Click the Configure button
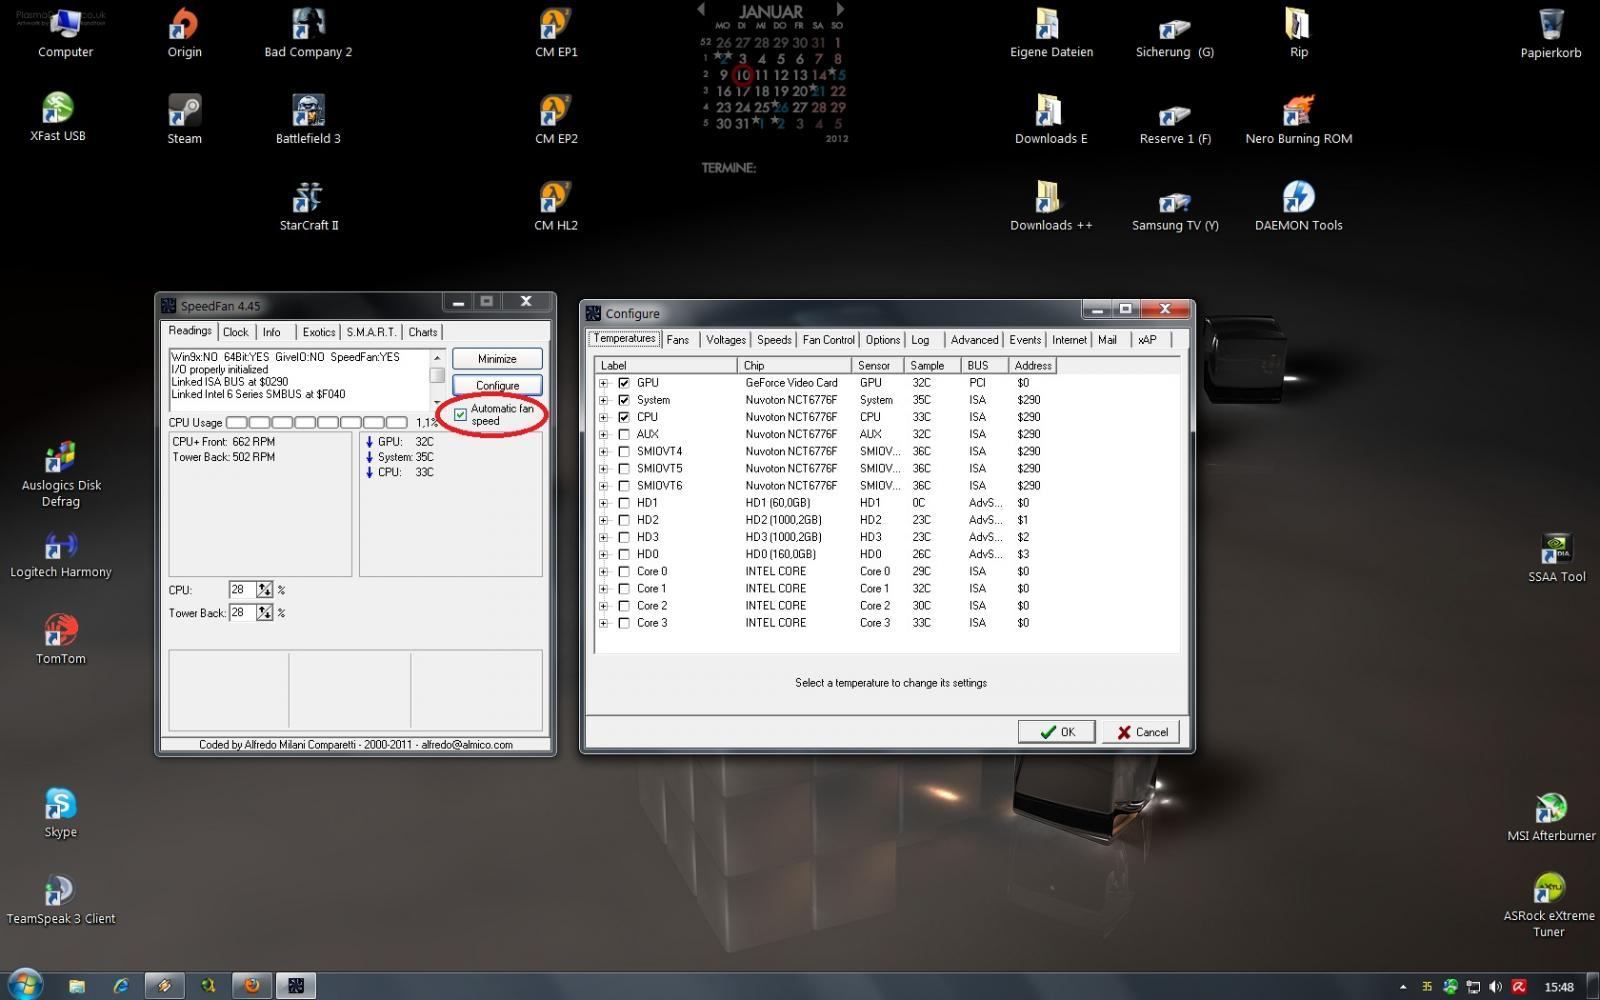Image resolution: width=1600 pixels, height=1000 pixels. pos(497,385)
